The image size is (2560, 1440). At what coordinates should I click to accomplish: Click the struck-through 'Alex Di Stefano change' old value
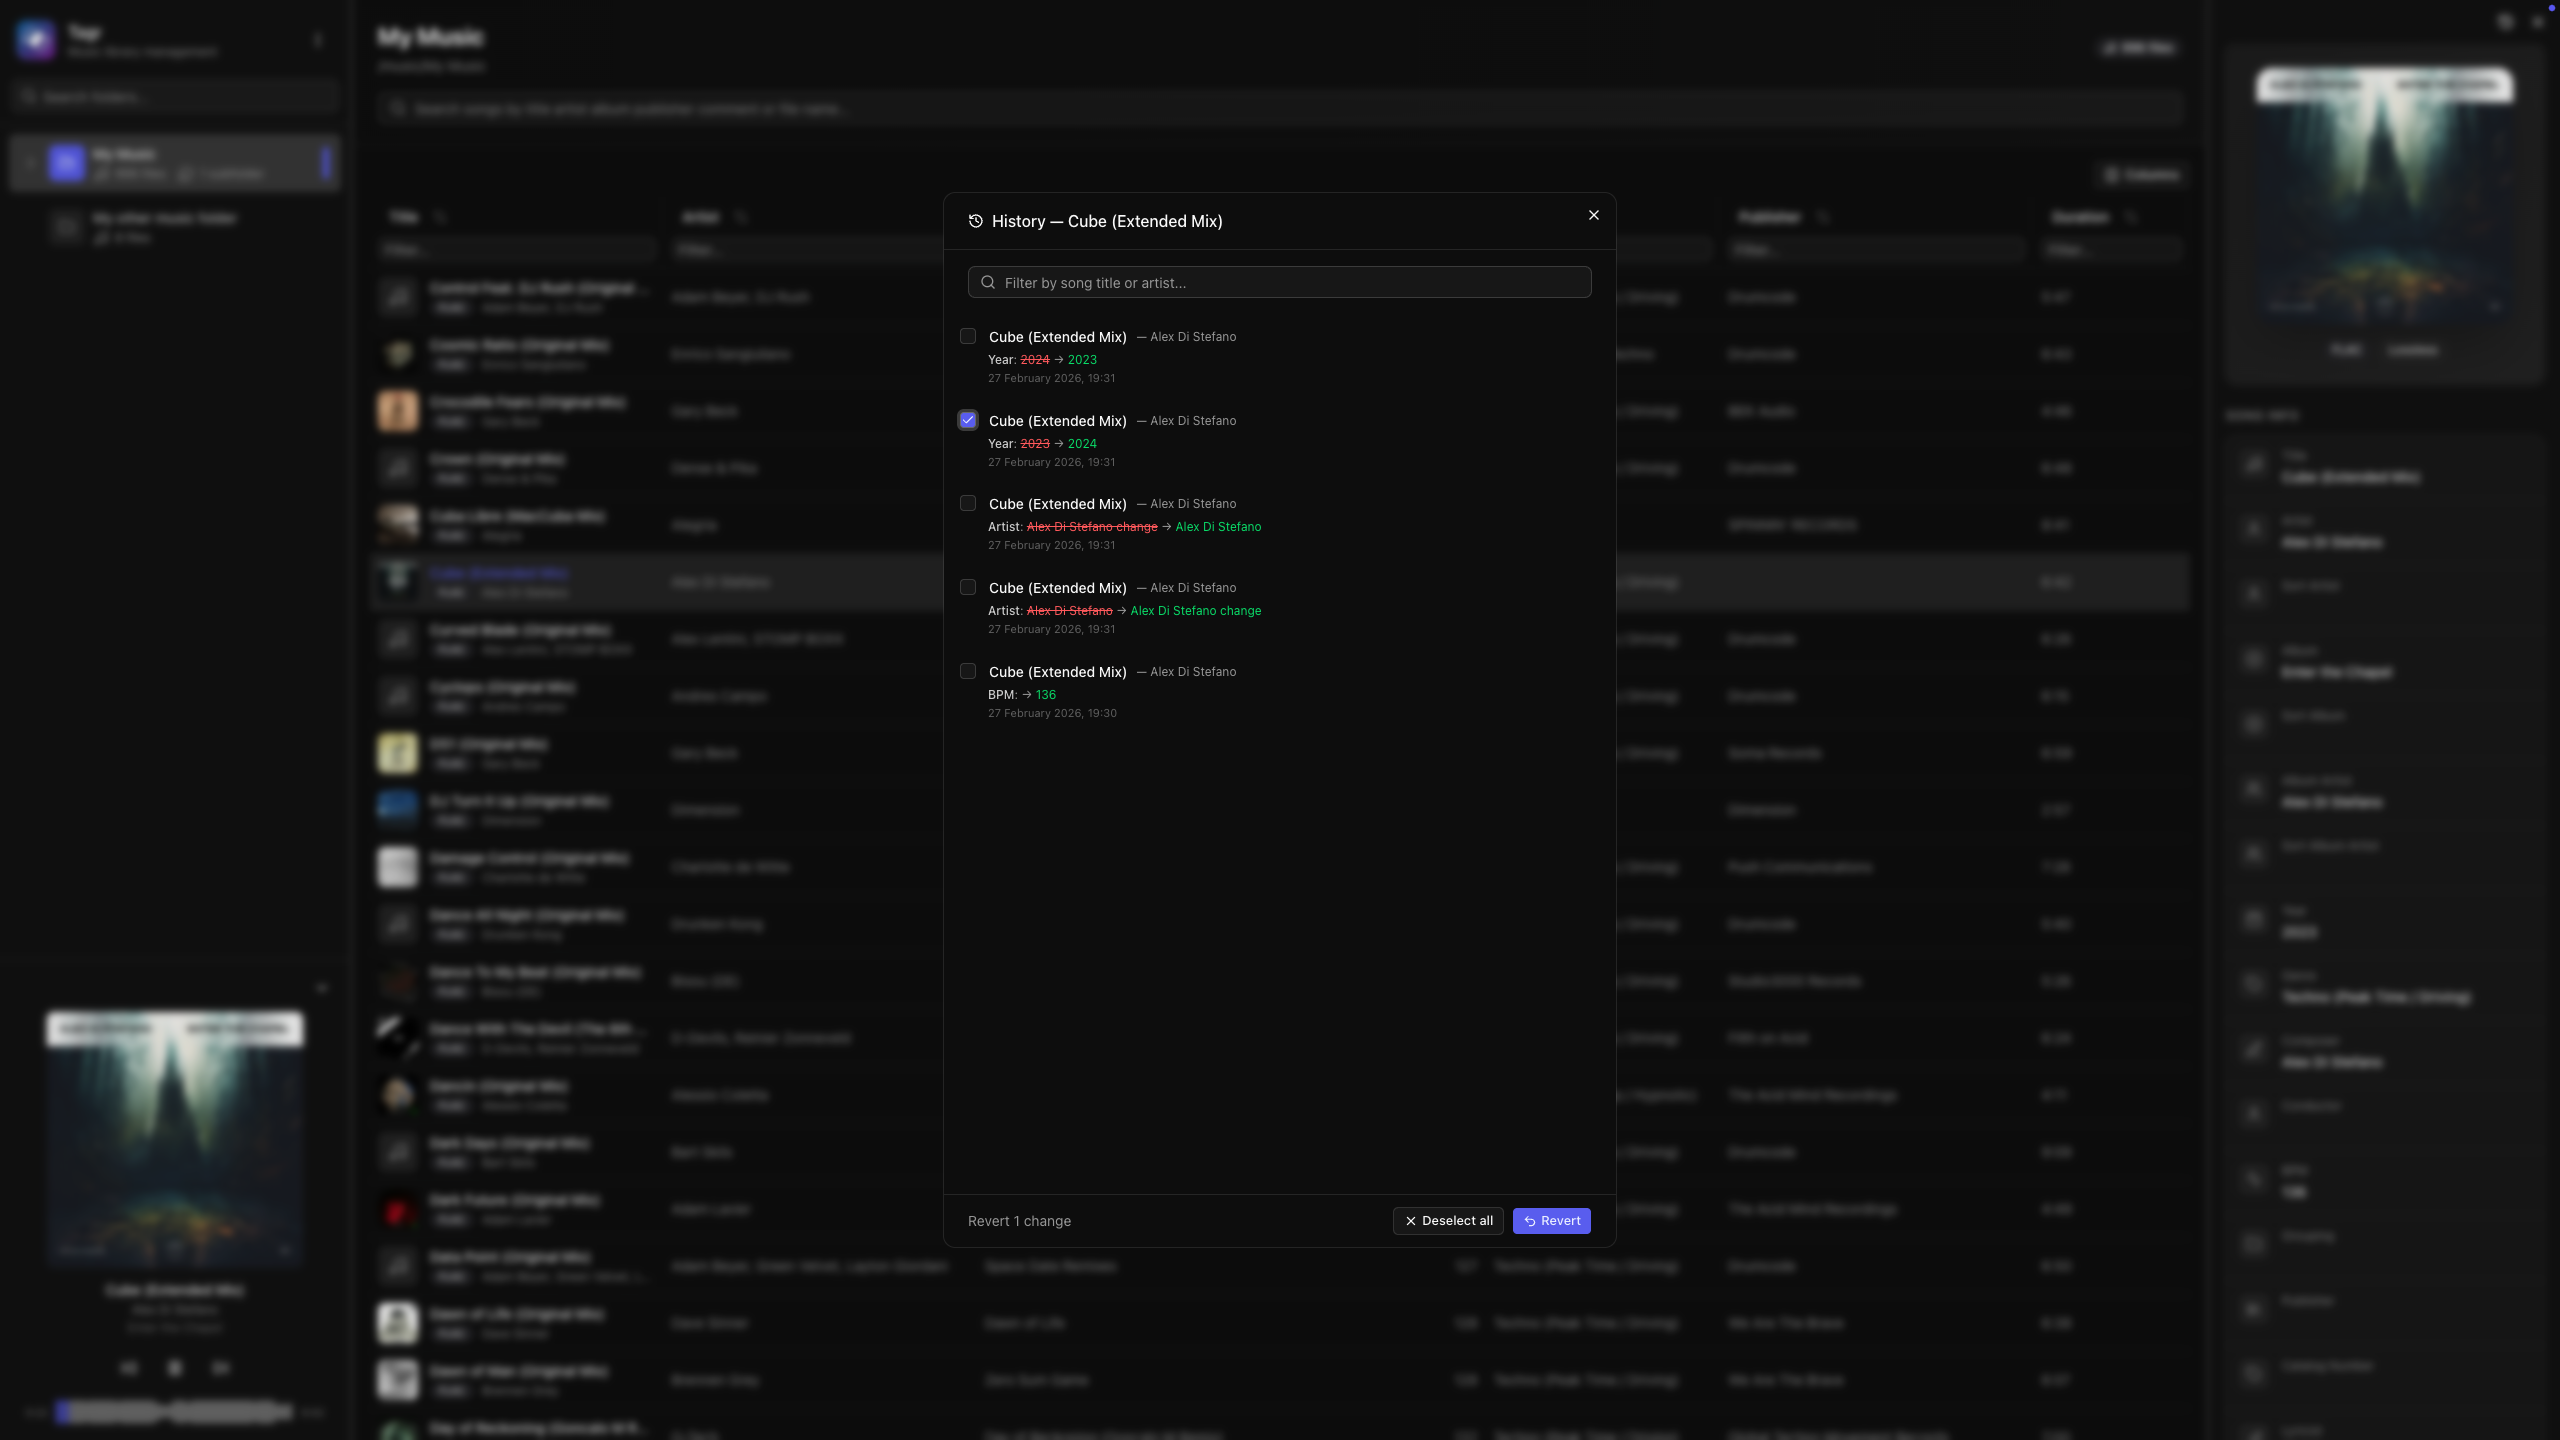pyautogui.click(x=1091, y=527)
